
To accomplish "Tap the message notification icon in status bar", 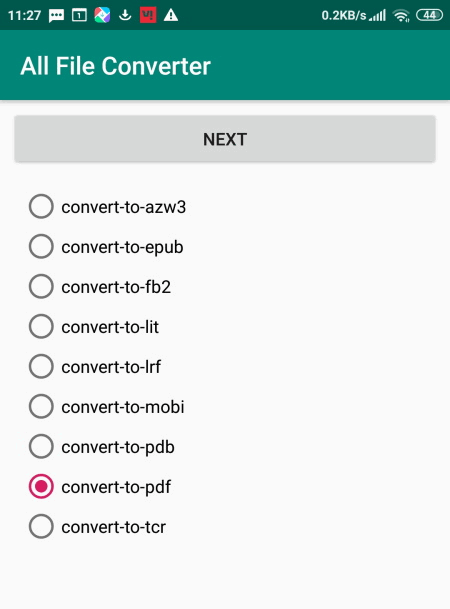I will point(56,16).
